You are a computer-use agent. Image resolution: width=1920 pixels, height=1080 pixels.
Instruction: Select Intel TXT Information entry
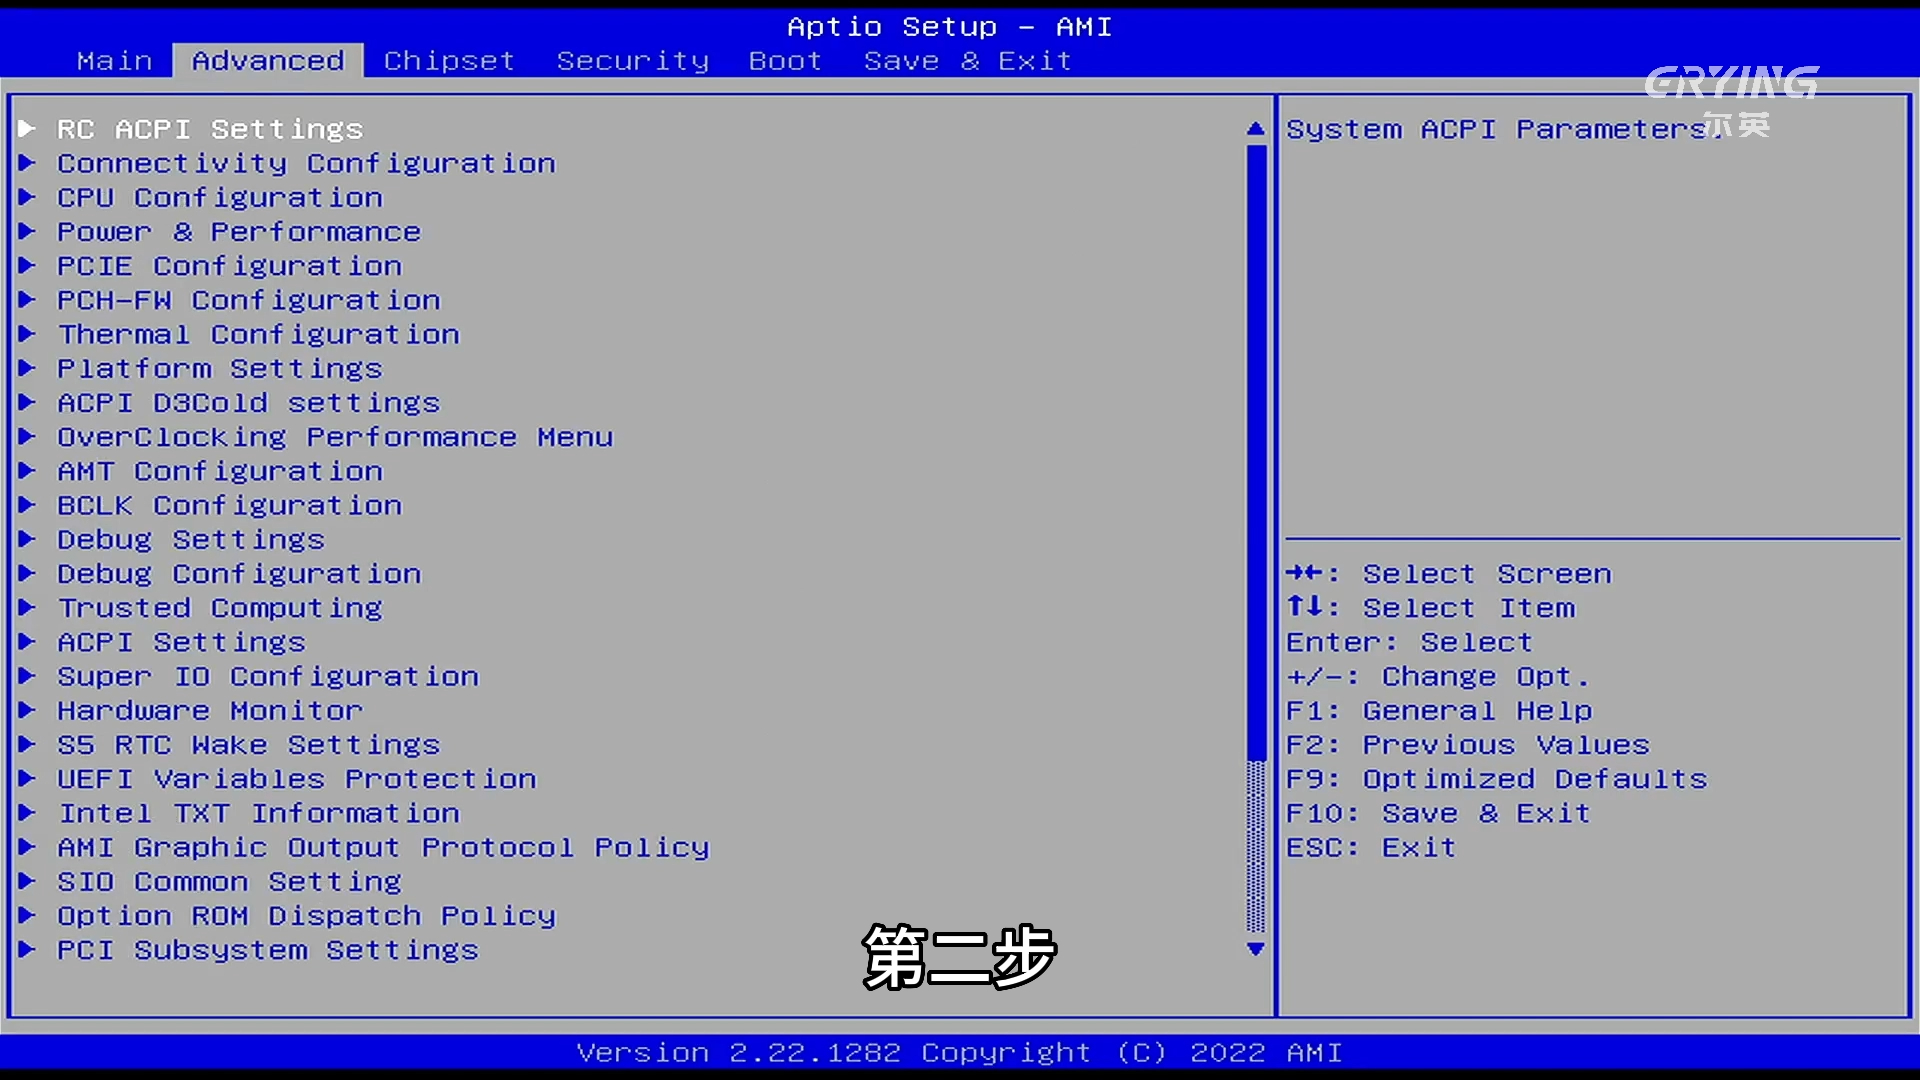258,813
